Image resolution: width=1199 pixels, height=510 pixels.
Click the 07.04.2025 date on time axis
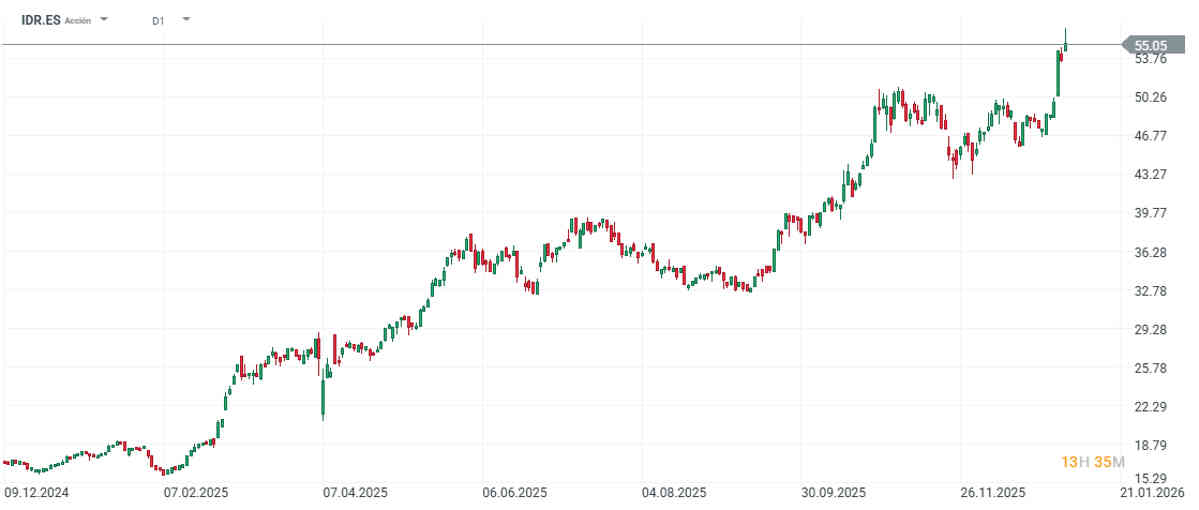(354, 493)
